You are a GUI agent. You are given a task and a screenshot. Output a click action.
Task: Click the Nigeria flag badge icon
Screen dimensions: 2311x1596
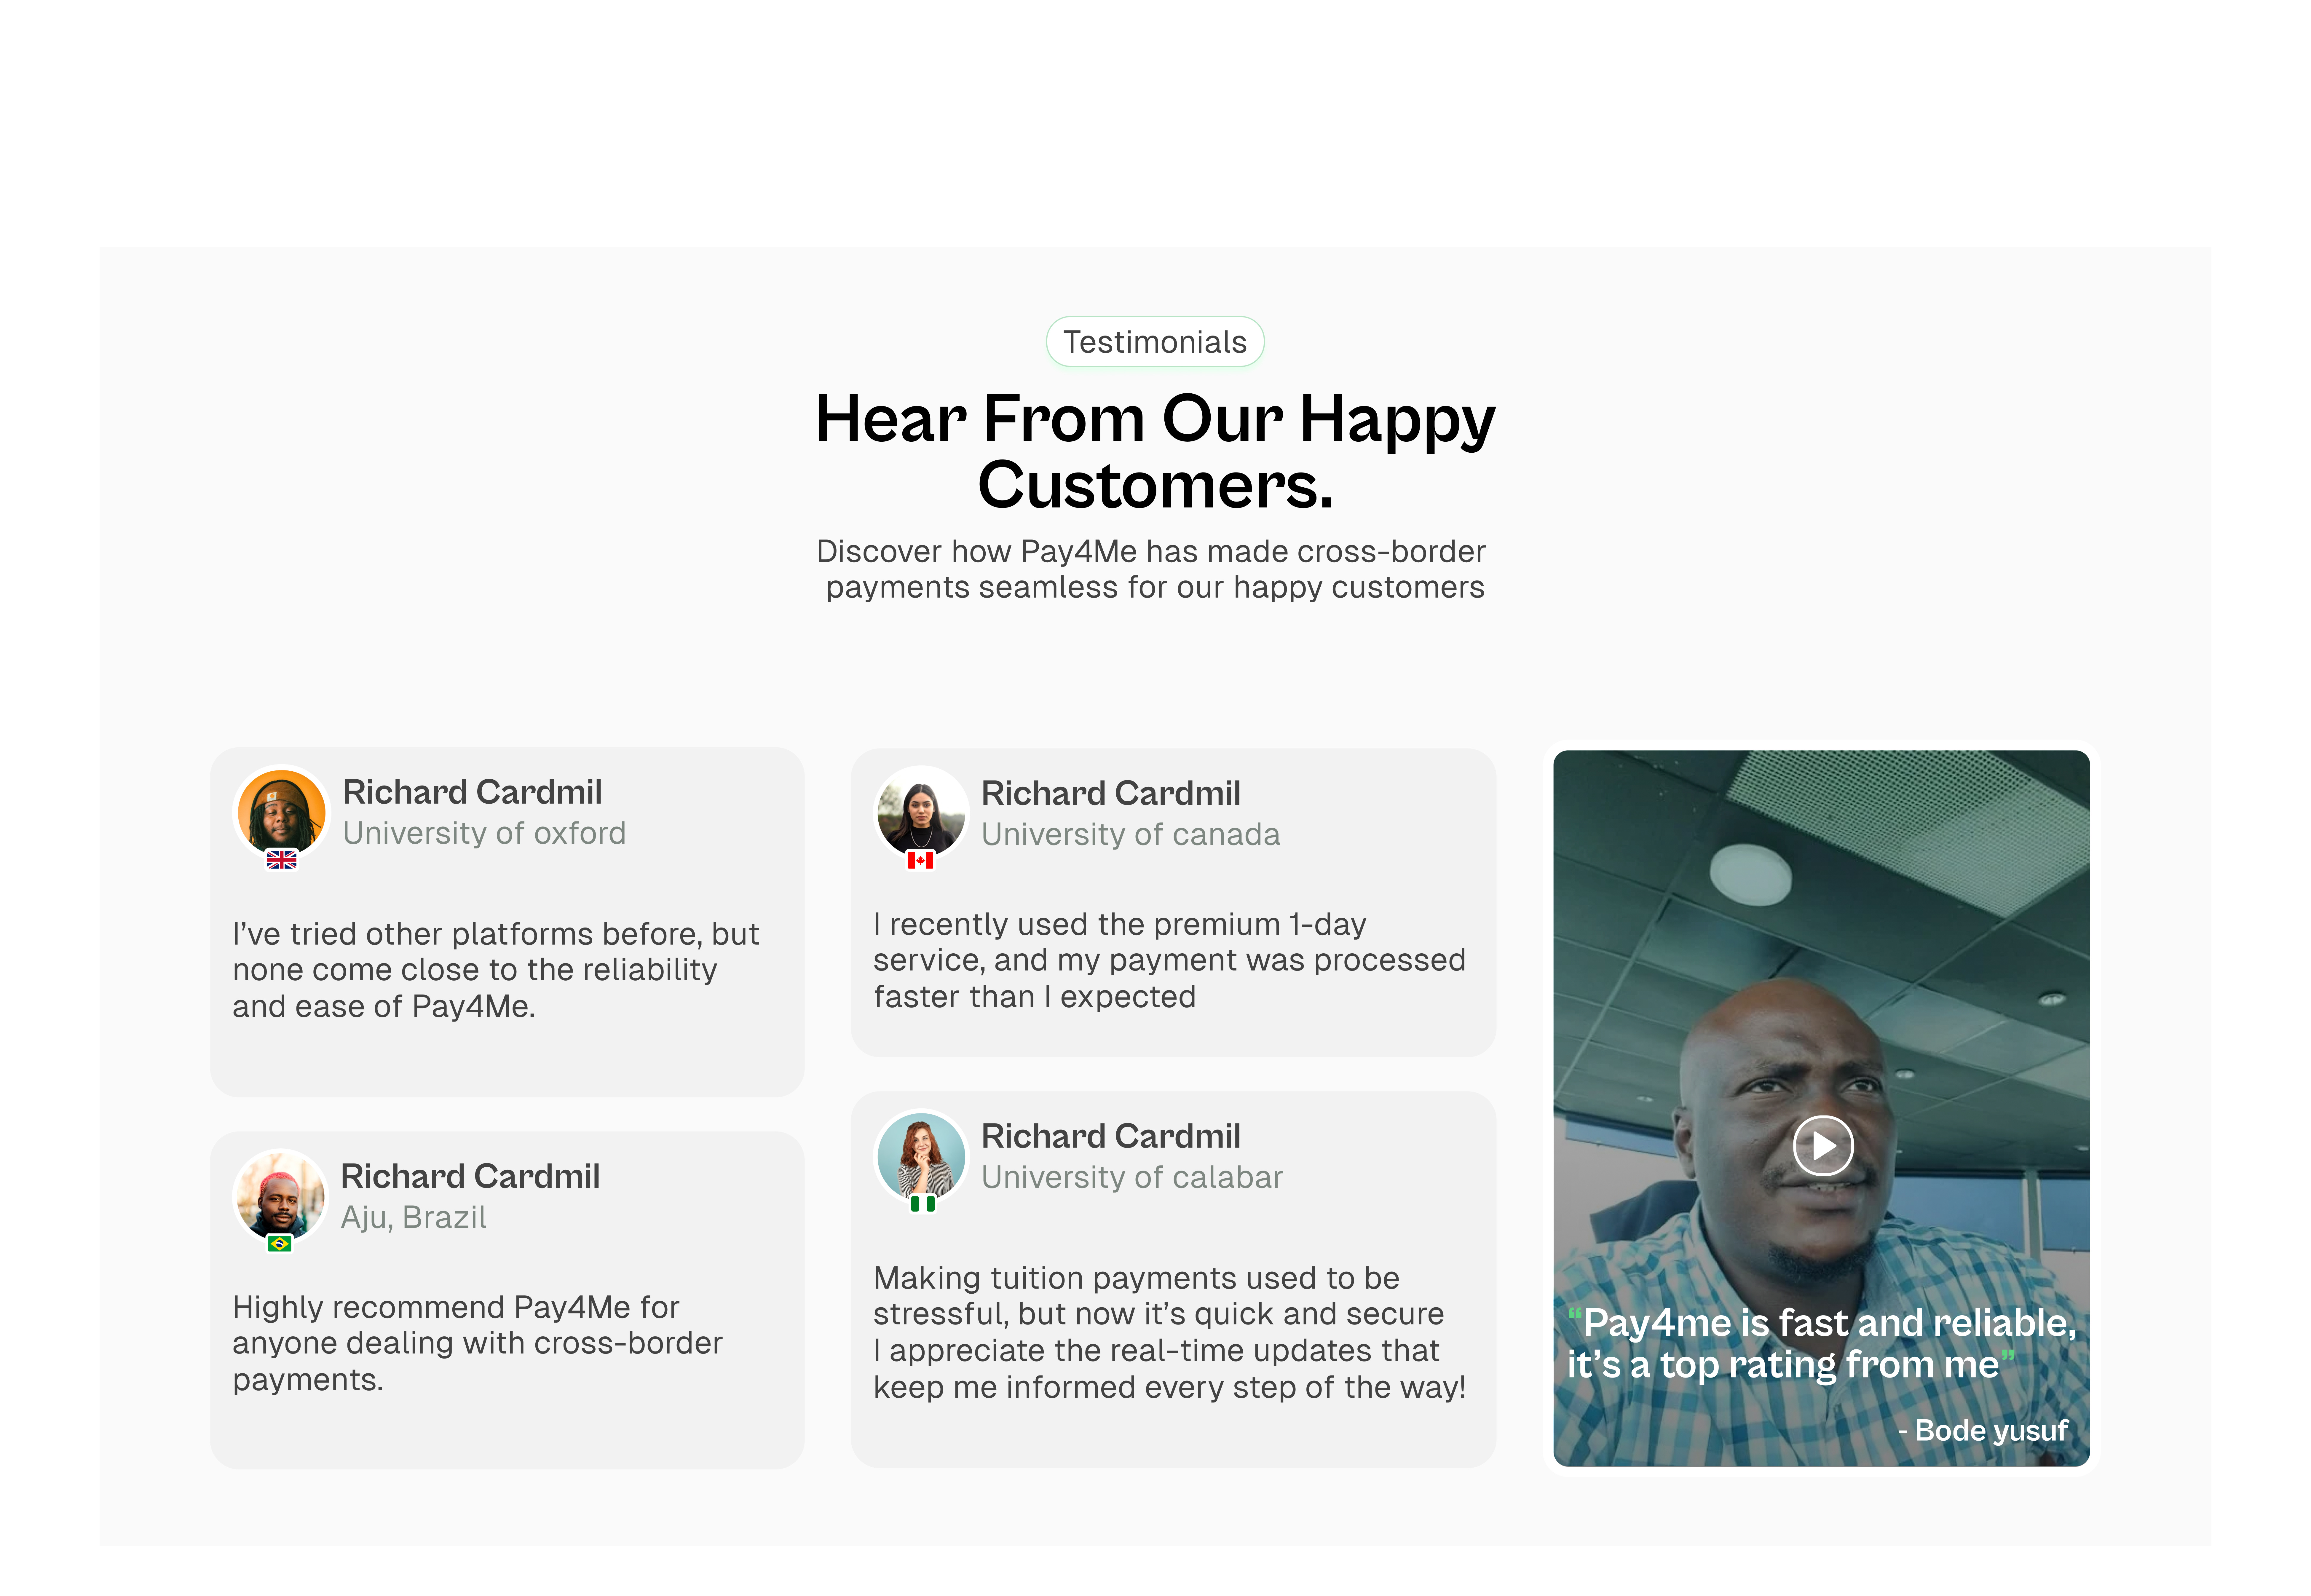pyautogui.click(x=922, y=1203)
